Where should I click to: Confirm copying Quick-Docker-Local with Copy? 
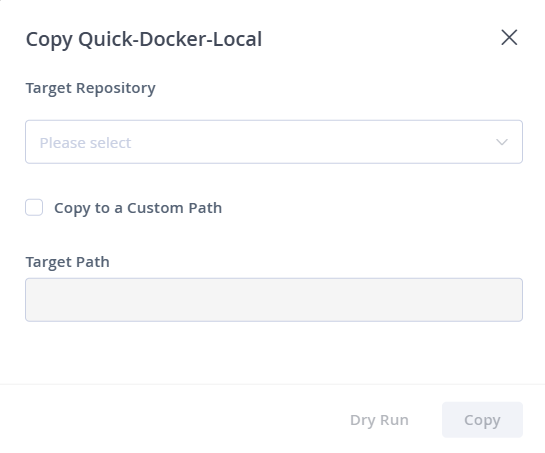coord(482,420)
